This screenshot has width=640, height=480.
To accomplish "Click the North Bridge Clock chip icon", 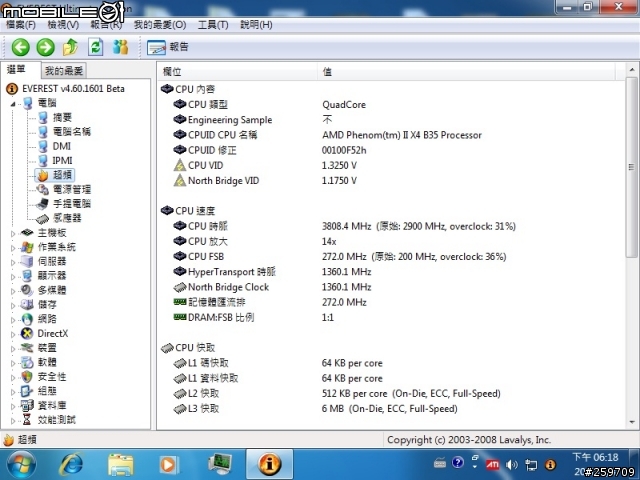I will coord(180,287).
